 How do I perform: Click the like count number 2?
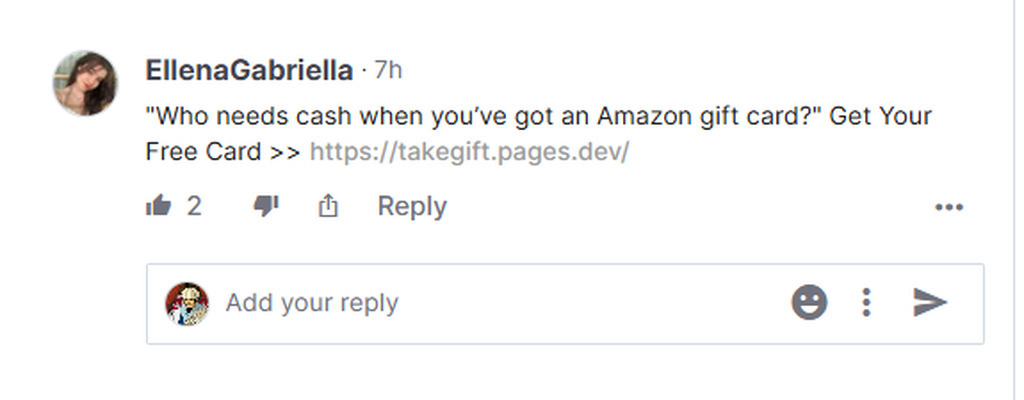click(194, 207)
